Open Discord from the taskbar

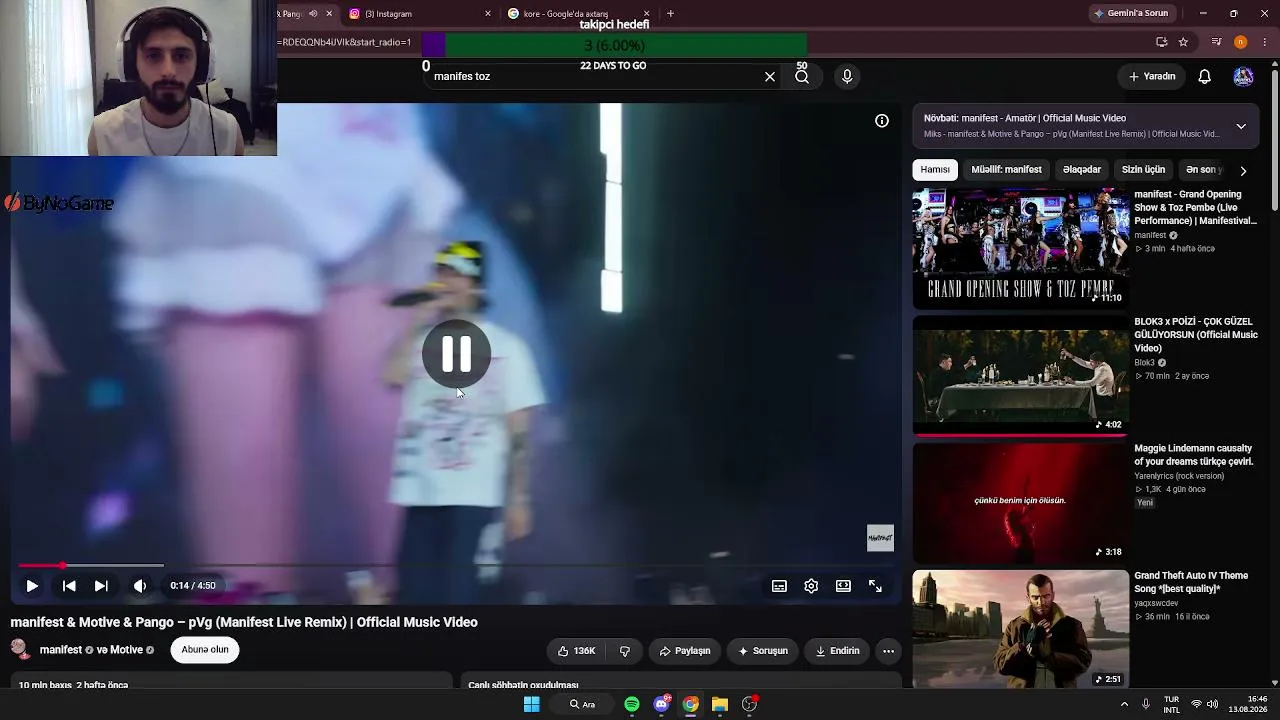point(661,704)
